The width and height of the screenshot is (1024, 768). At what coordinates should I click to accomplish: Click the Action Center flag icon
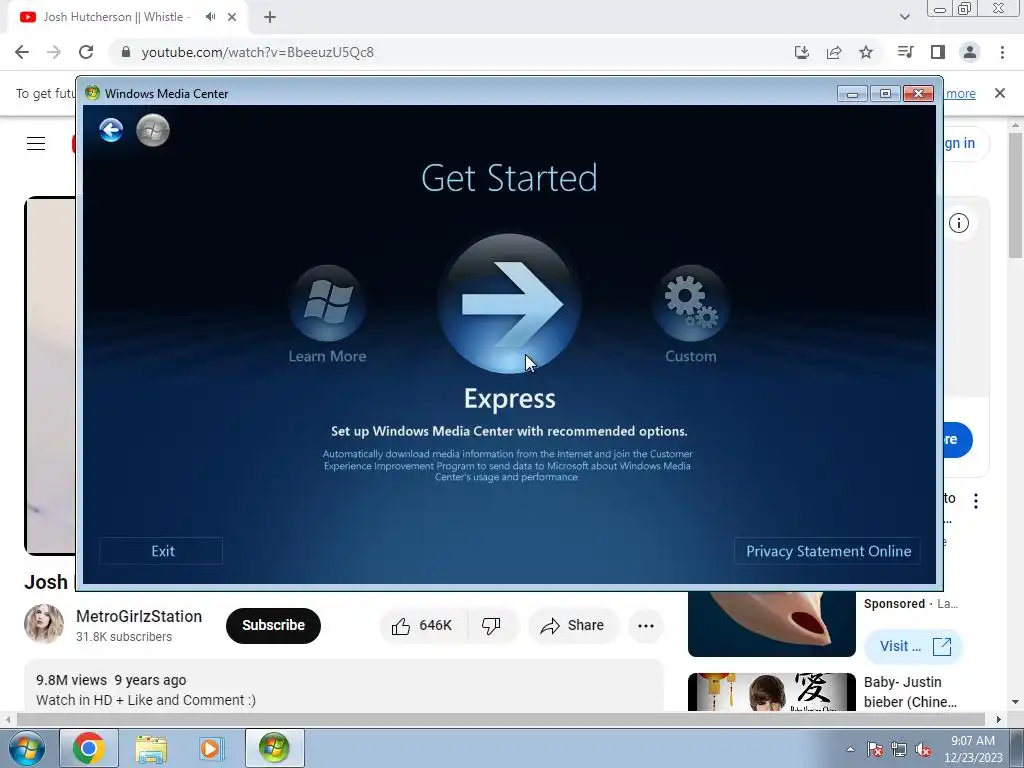[875, 749]
